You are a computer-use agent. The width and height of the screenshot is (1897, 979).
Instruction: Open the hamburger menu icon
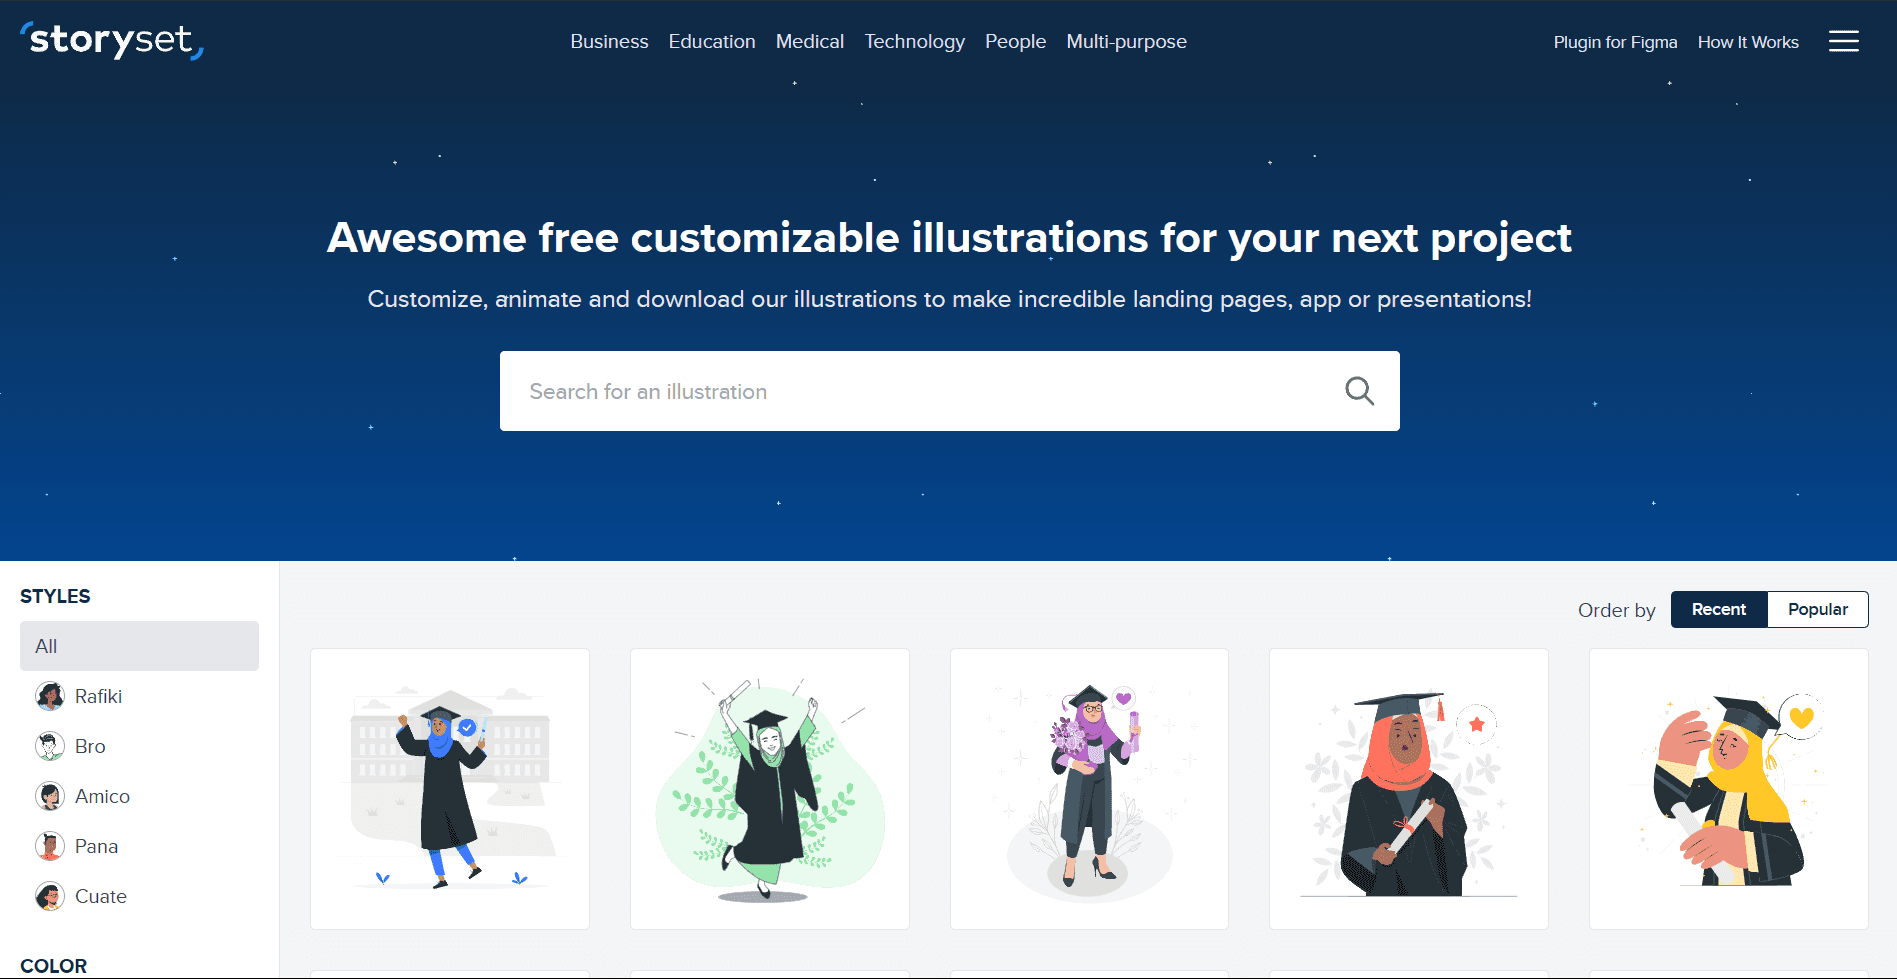click(1843, 41)
